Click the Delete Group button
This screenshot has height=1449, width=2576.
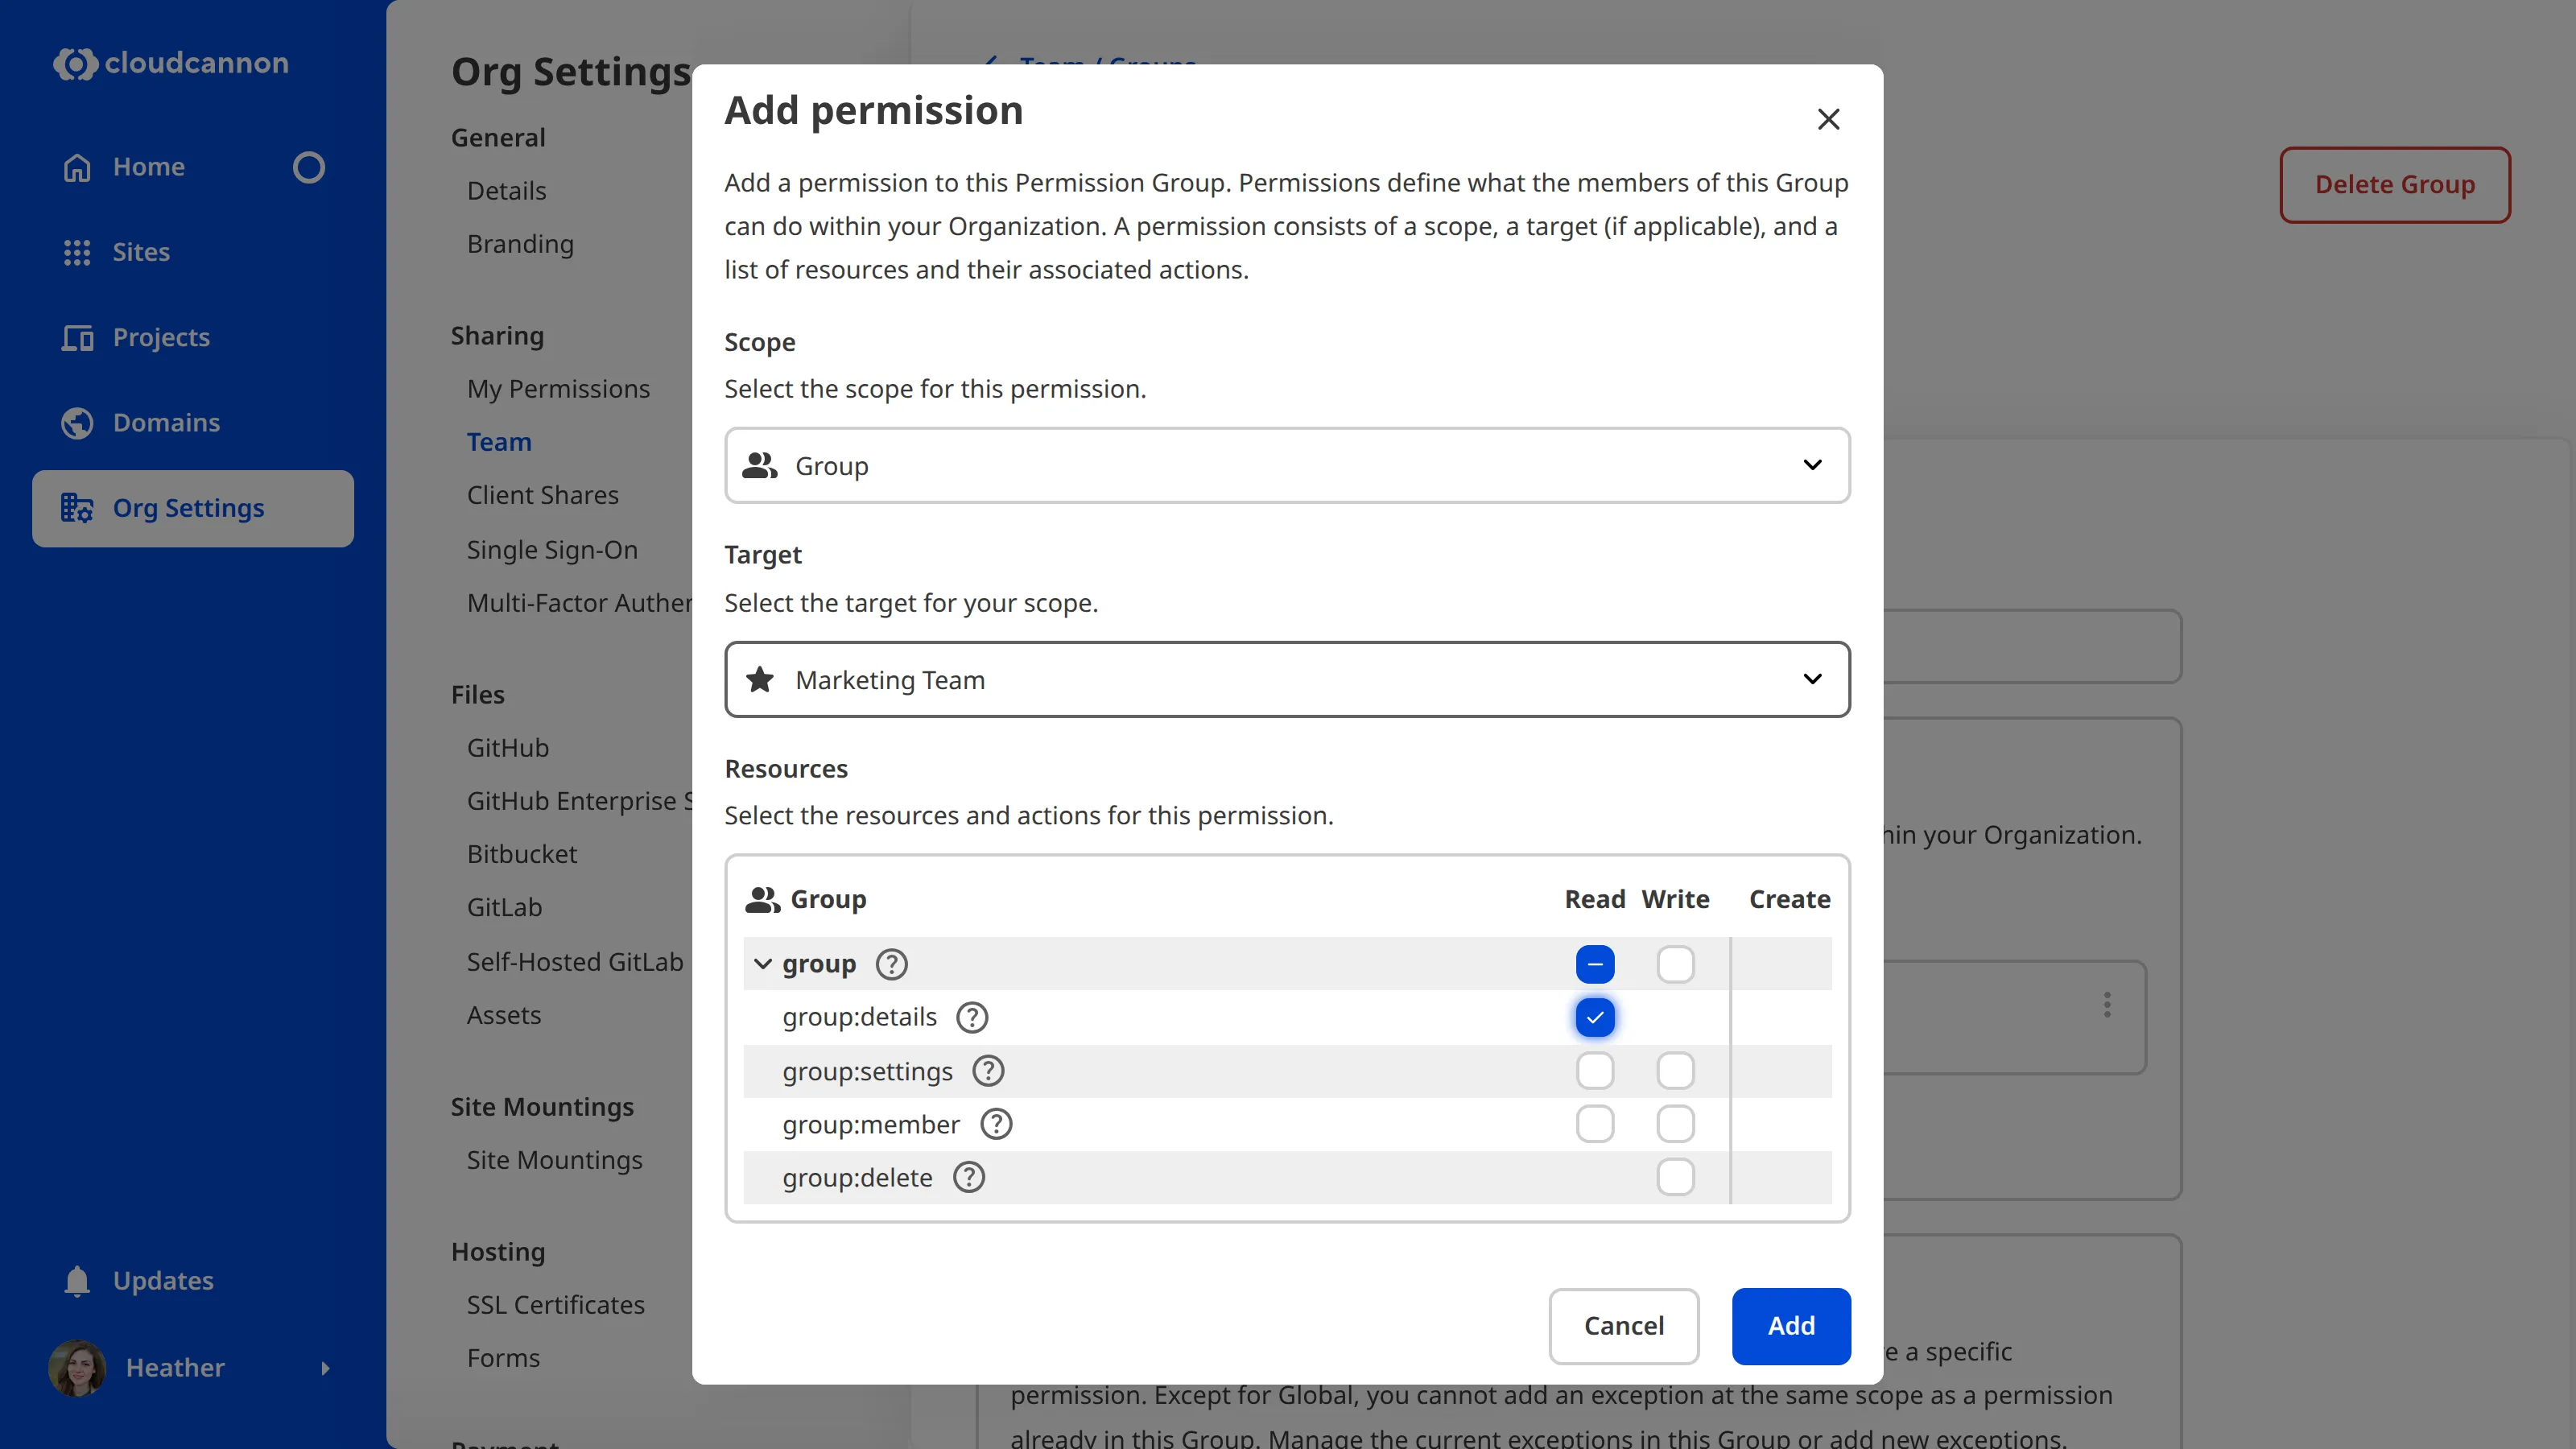pyautogui.click(x=2395, y=184)
